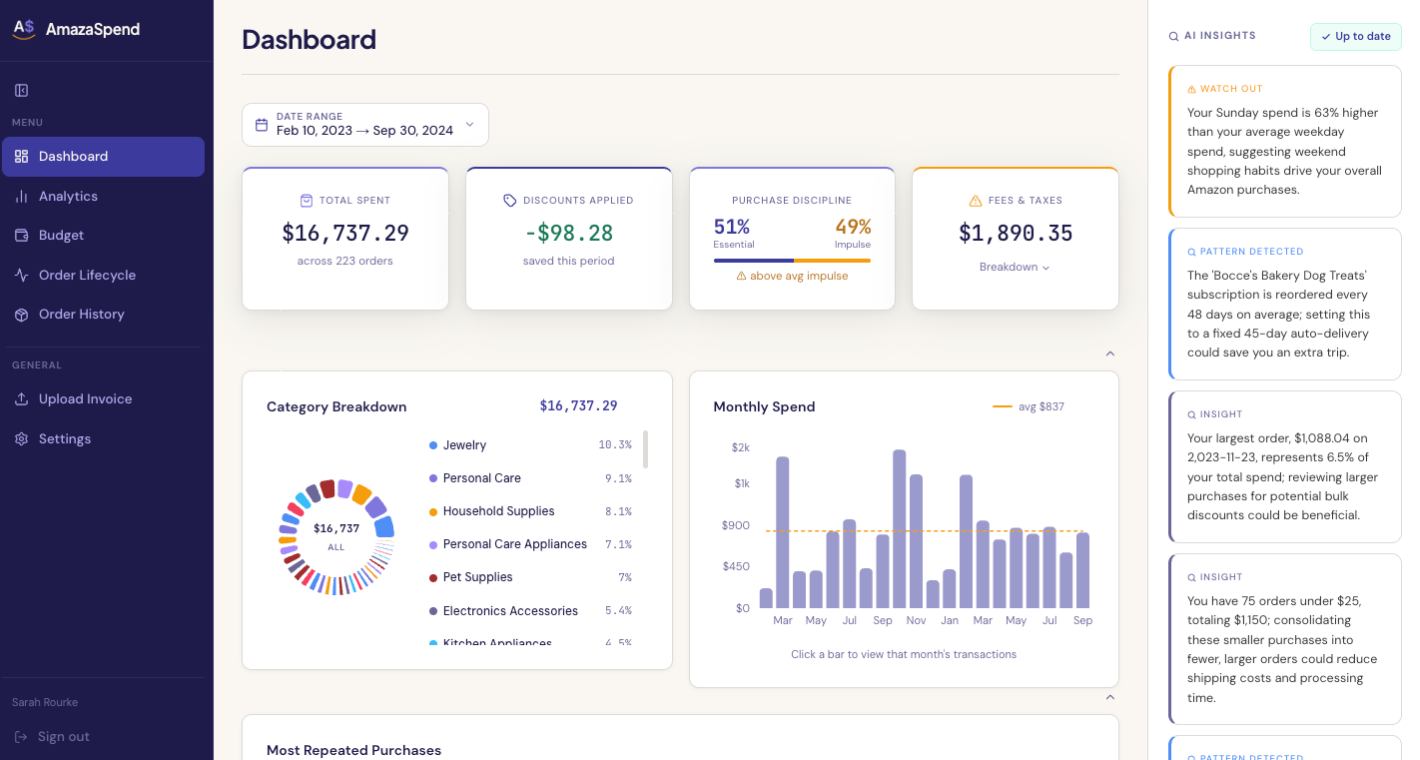The height and width of the screenshot is (760, 1420).
Task: Open the 75 orders under $25 insight
Action: (x=1285, y=639)
